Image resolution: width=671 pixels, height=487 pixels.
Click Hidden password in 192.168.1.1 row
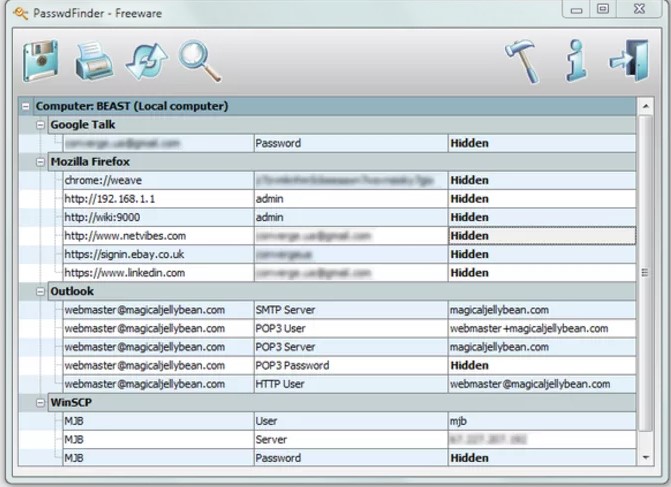[x=542, y=199]
